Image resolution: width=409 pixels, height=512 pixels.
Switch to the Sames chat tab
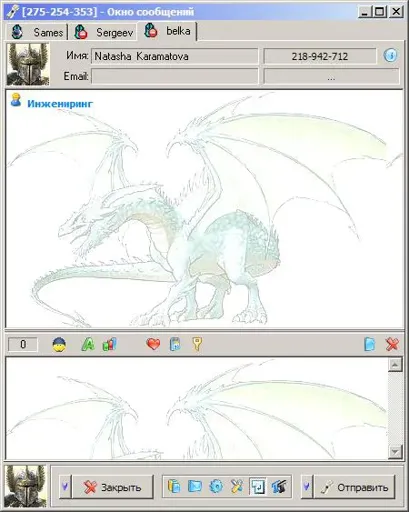coord(37,32)
